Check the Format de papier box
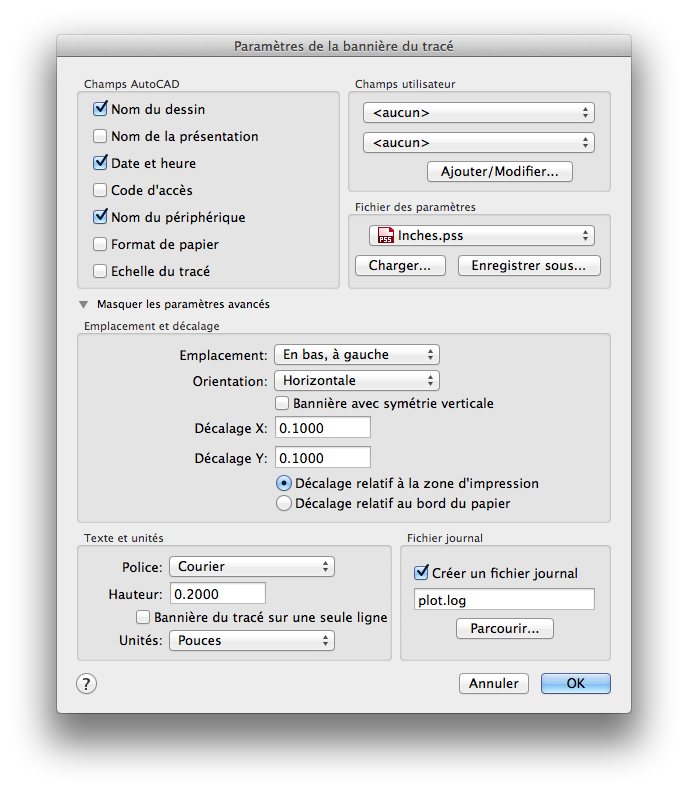Screen dimensions: 688x792 coord(100,244)
